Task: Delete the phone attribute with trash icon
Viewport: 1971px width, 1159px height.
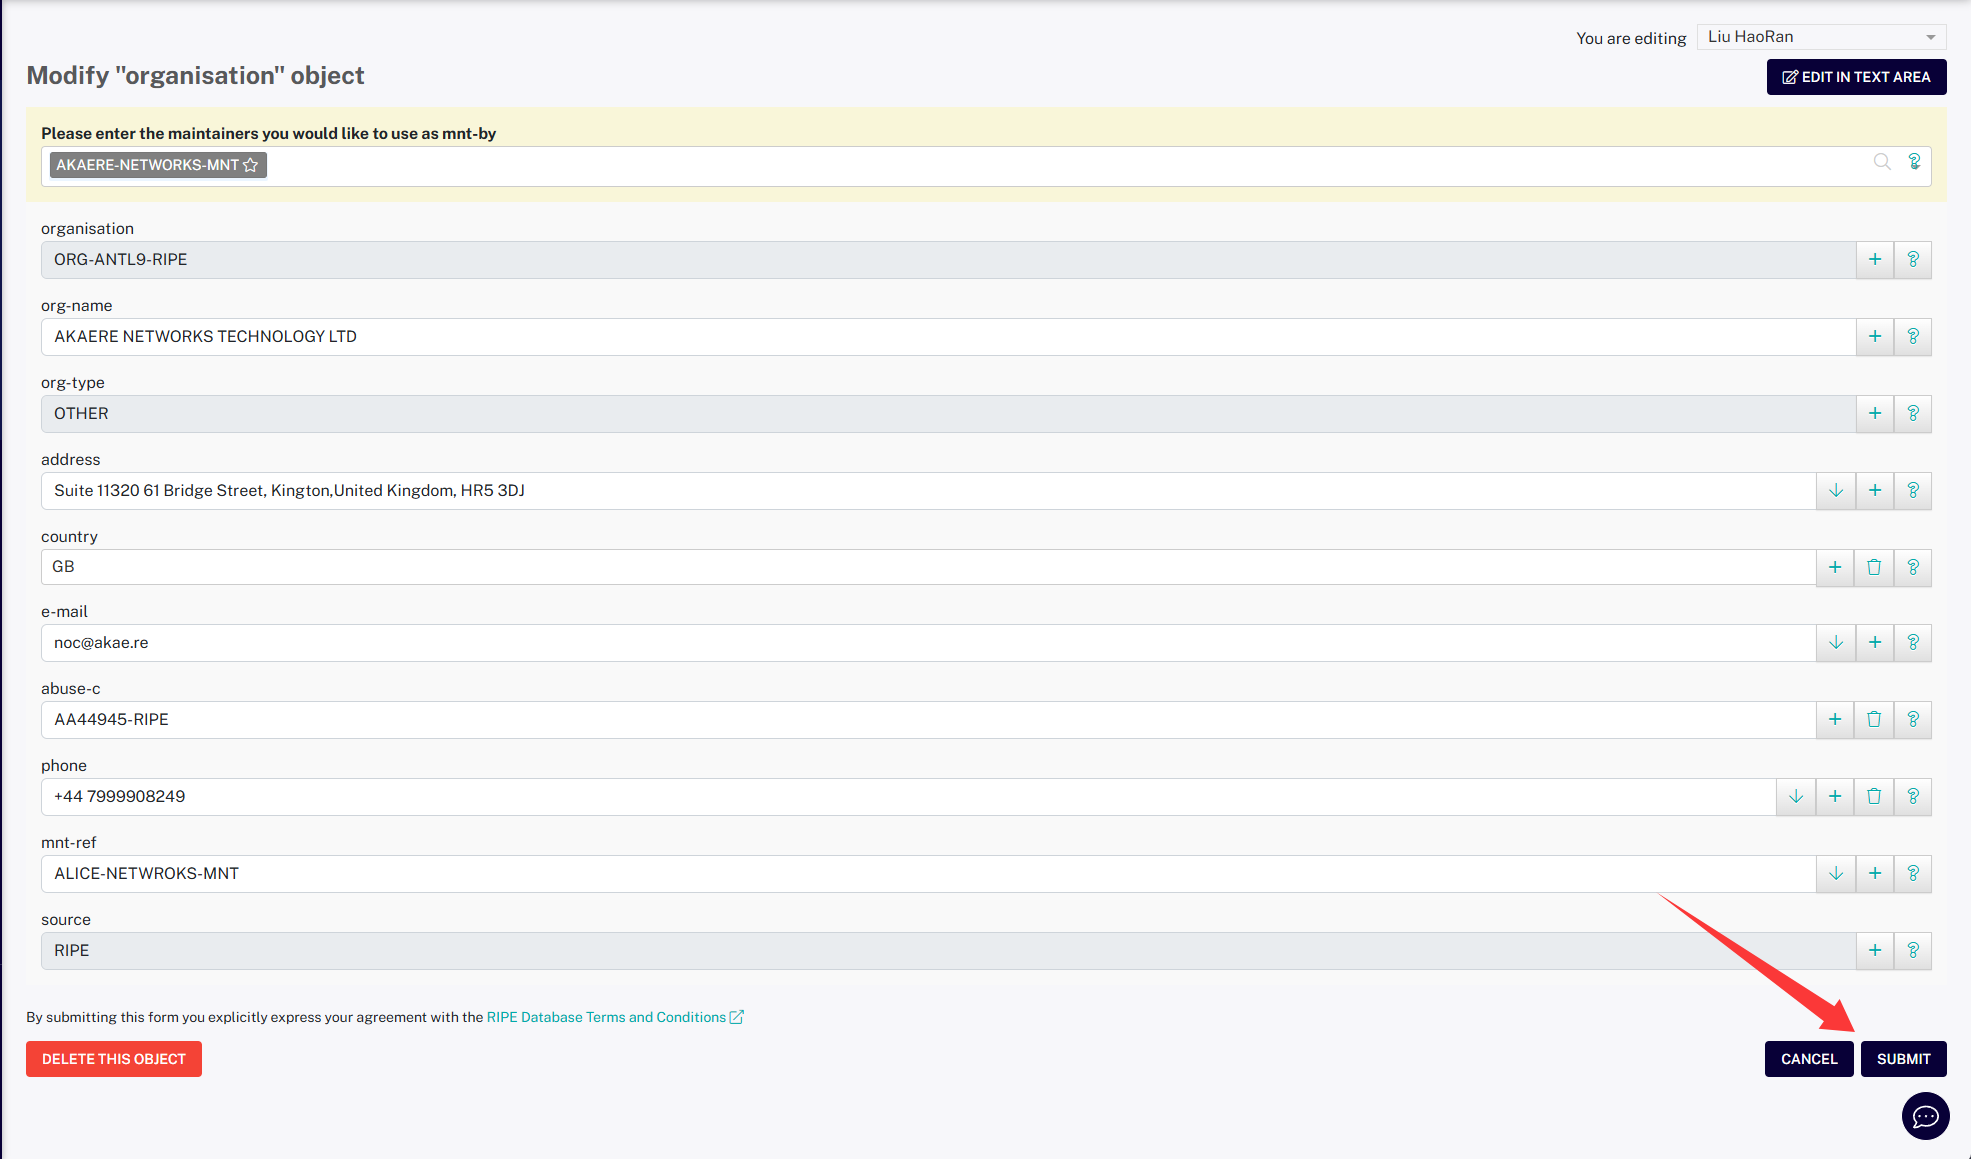Action: pos(1874,797)
